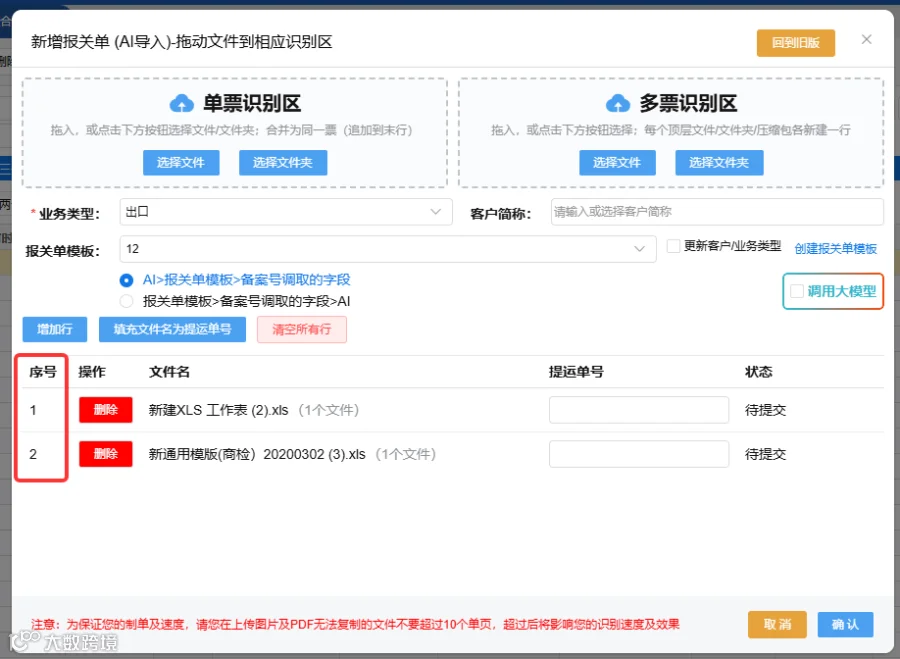Close the 新增报关单 dialog with the X

[x=867, y=40]
